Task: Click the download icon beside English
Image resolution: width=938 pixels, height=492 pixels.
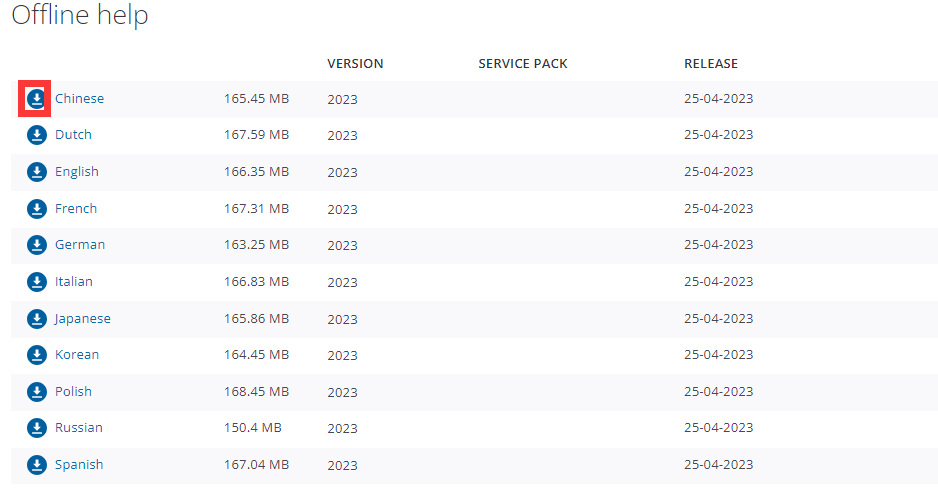Action: pos(36,172)
